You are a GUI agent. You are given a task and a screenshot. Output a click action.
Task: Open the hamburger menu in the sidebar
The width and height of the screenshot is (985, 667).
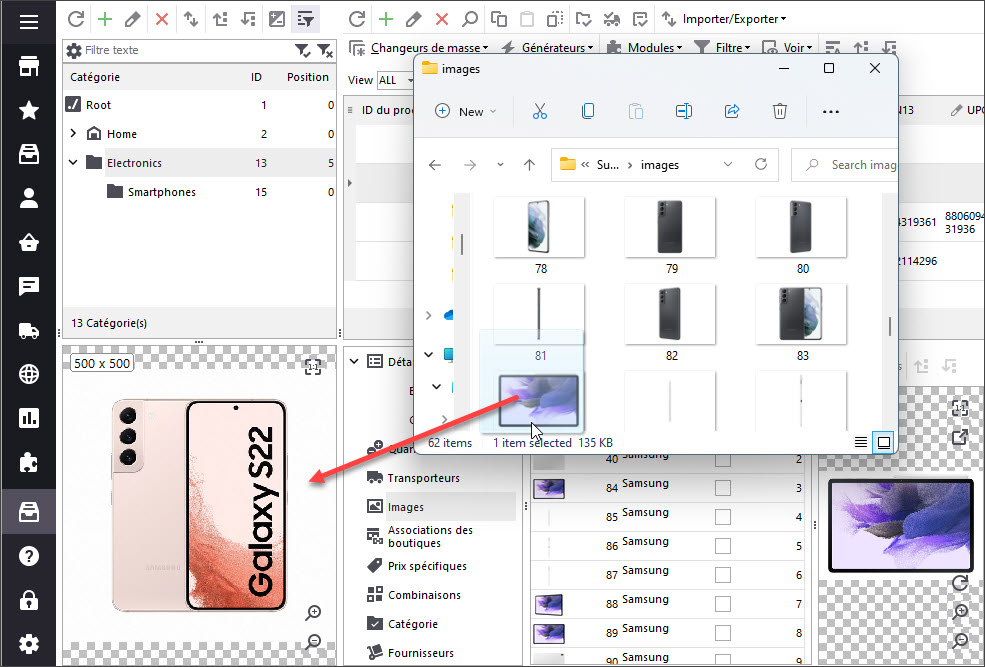[x=29, y=22]
